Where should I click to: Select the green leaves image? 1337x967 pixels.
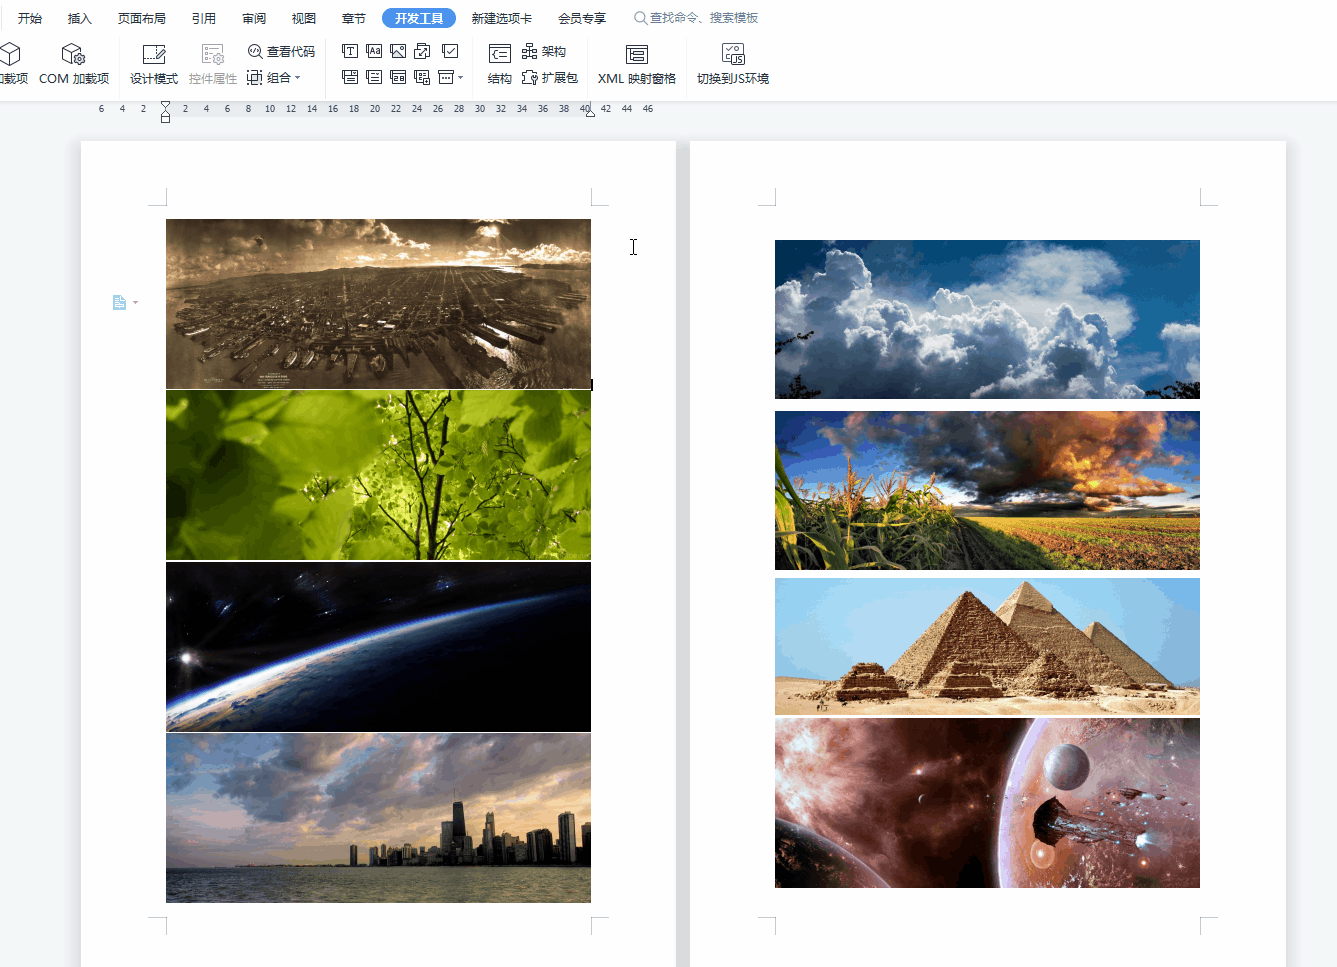pyautogui.click(x=378, y=475)
